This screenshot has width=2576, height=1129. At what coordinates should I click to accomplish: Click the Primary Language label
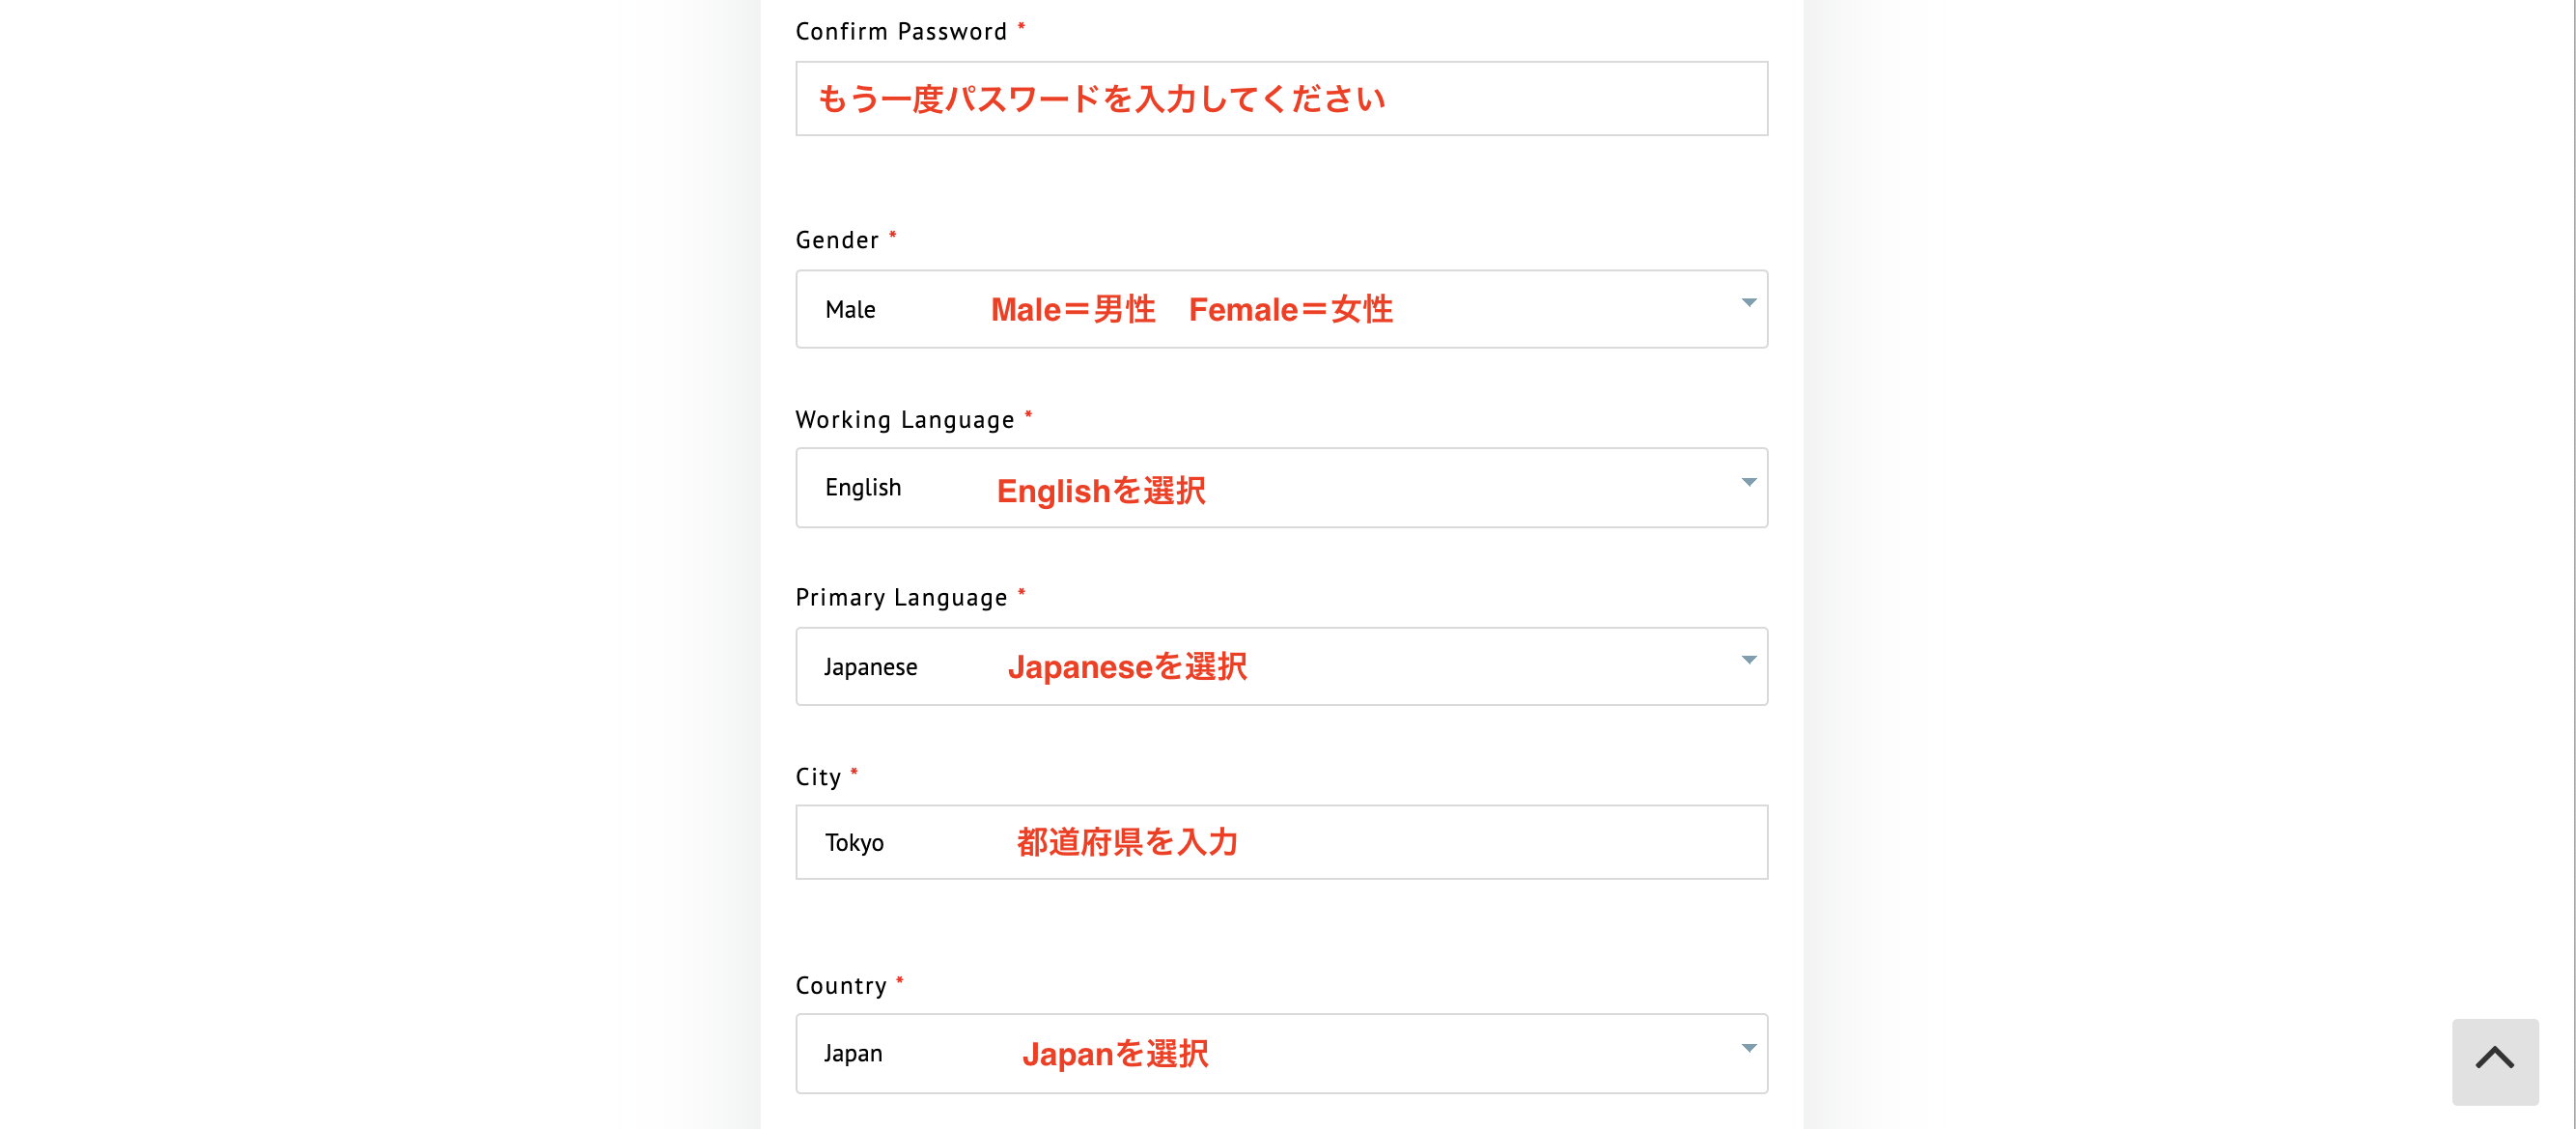[x=901, y=598]
